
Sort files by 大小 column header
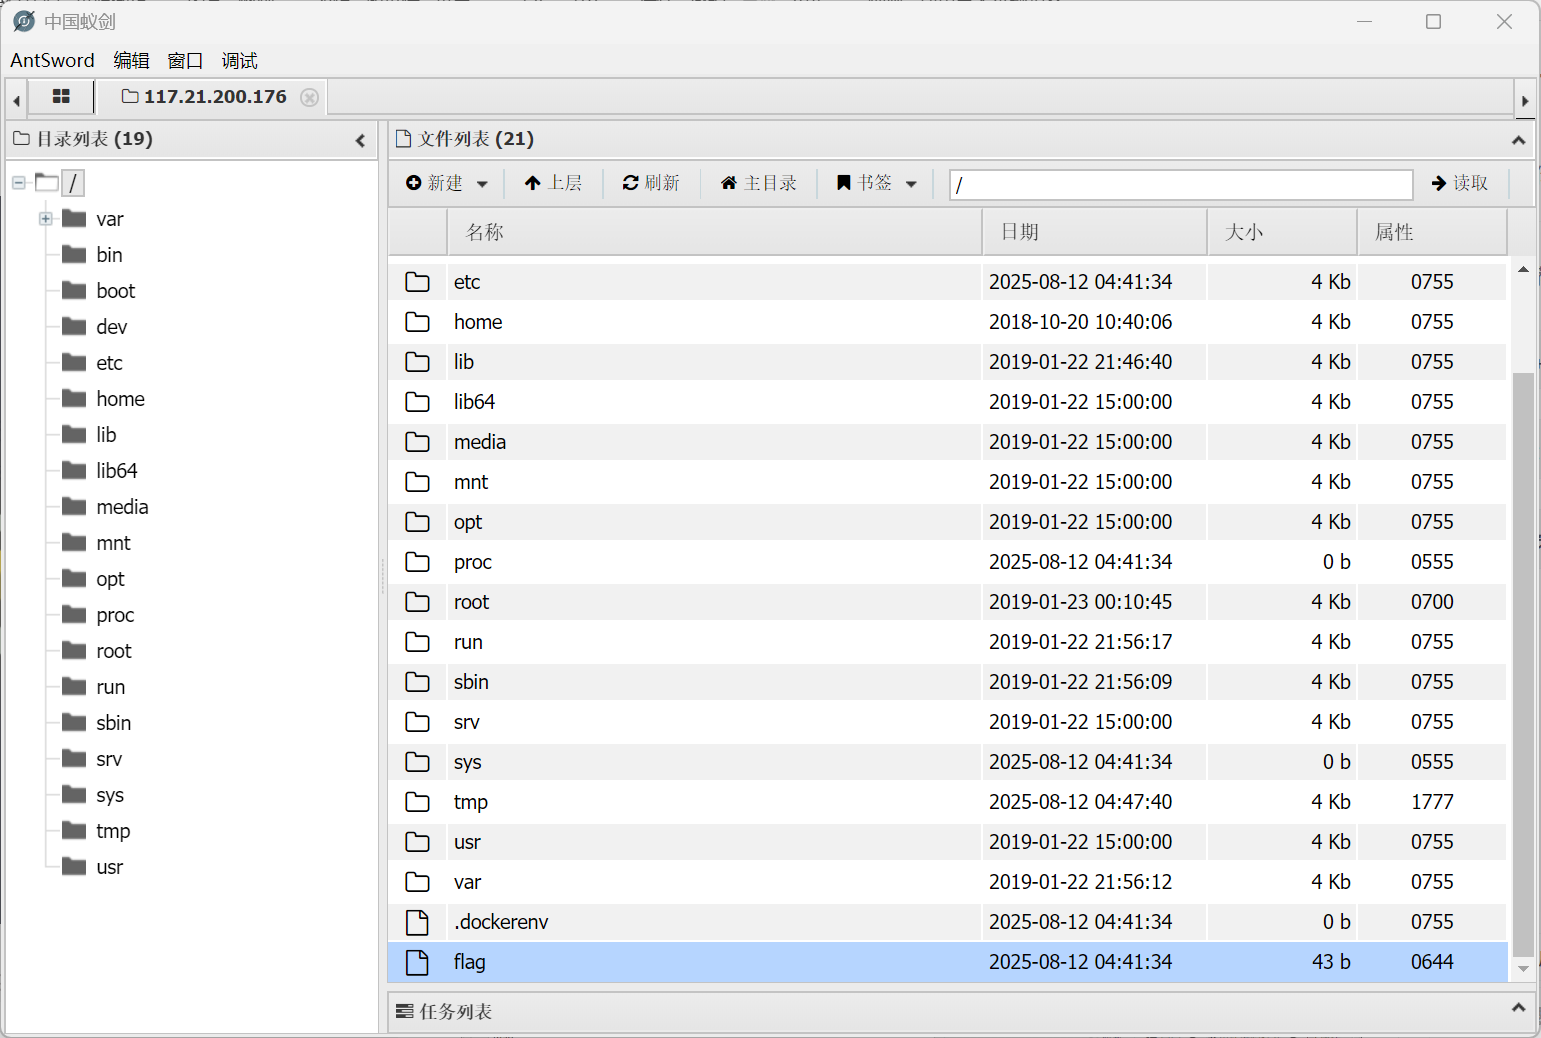1282,232
